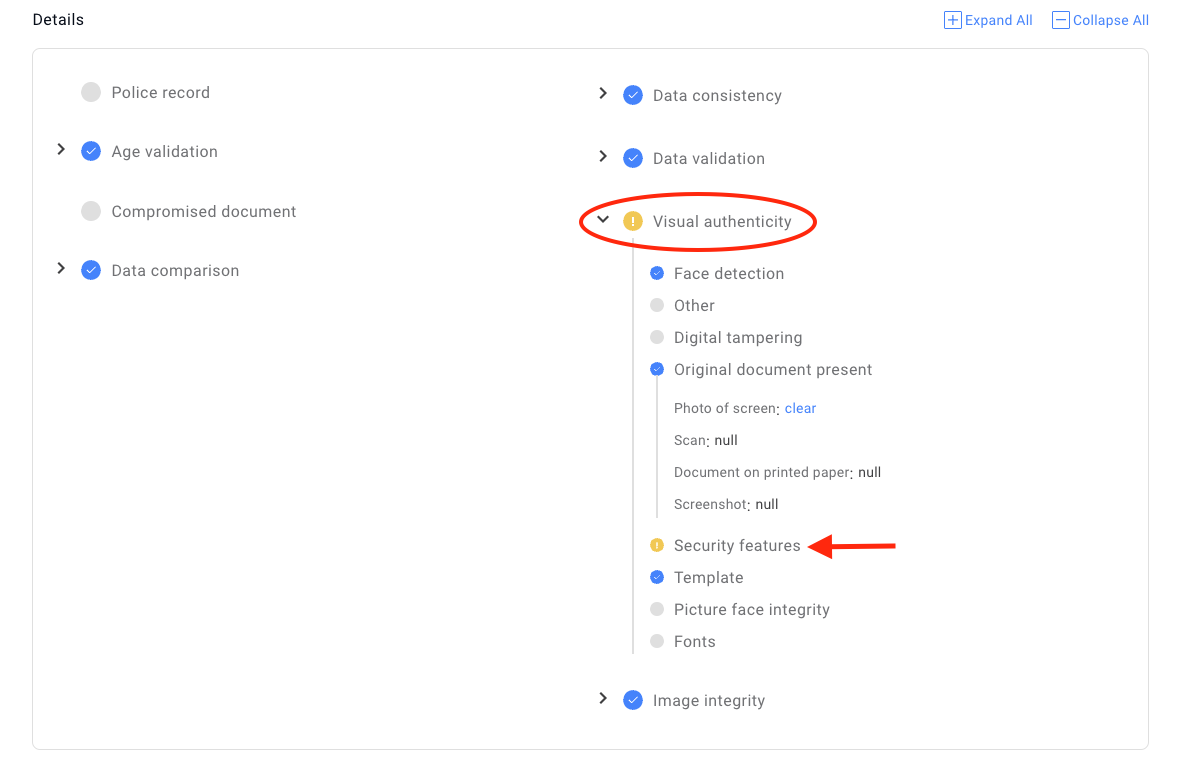The height and width of the screenshot is (766, 1183).
Task: Open the 'clear' Photo of screen link
Action: (800, 408)
